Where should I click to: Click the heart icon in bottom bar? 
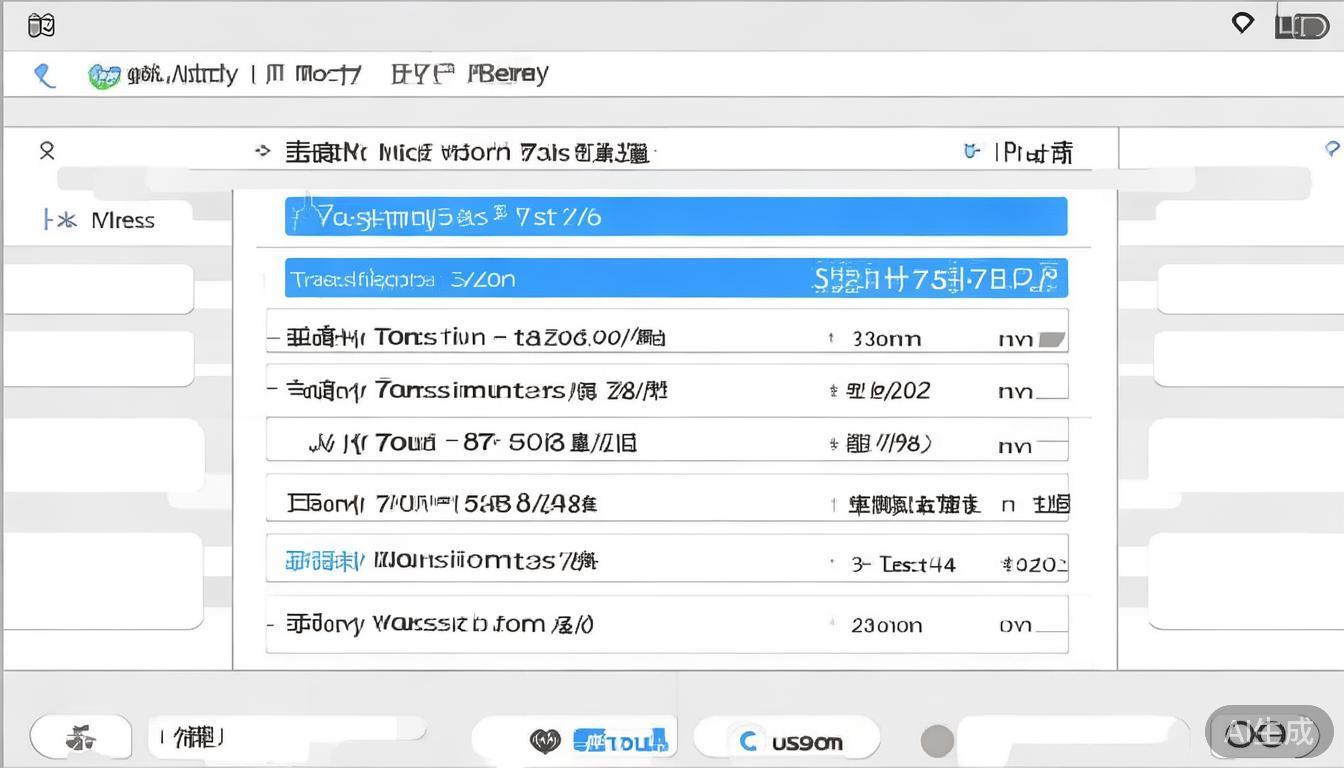(545, 741)
